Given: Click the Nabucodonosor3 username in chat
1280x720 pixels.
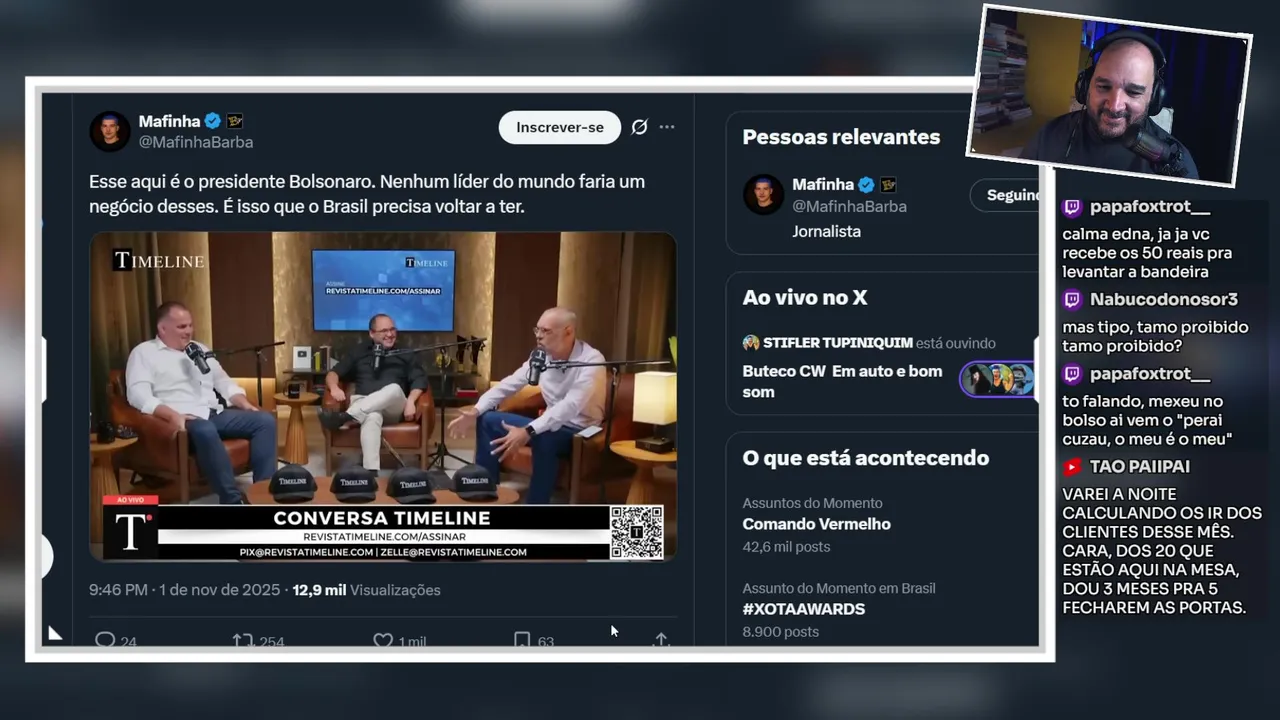Looking at the screenshot, I should click(x=1164, y=300).
